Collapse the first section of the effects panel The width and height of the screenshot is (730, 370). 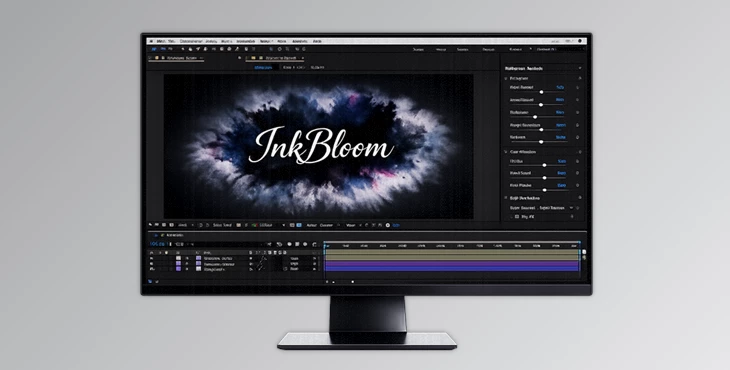click(x=506, y=79)
